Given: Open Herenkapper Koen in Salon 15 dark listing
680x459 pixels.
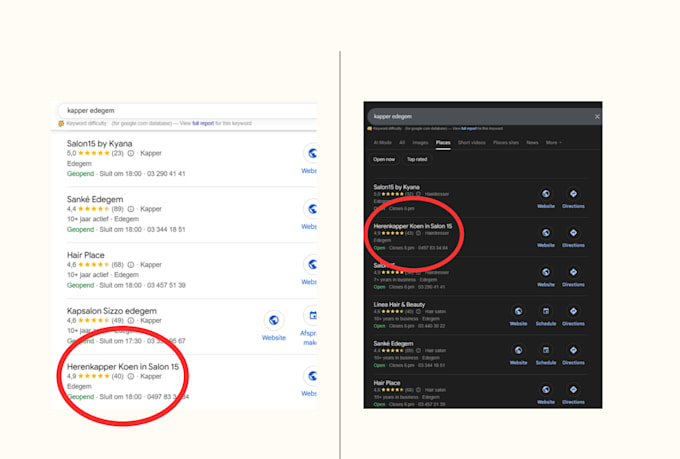Looking at the screenshot, I should coord(412,226).
